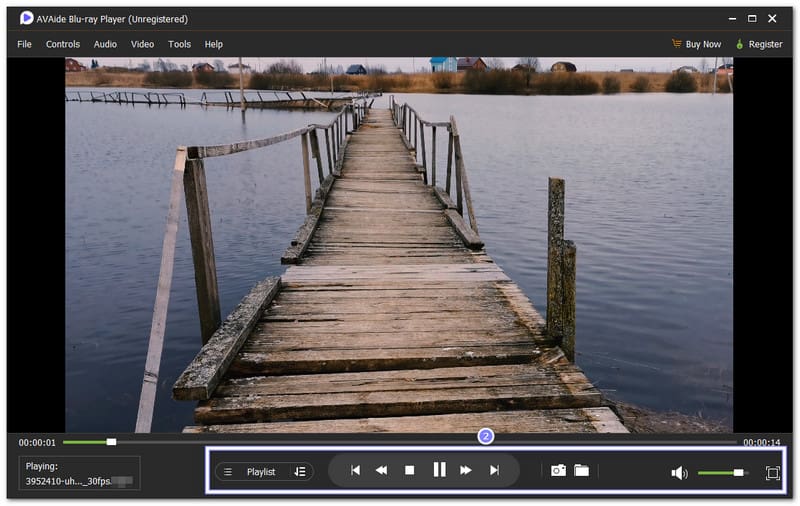Pause the video playback
This screenshot has width=800, height=506.
[x=438, y=470]
